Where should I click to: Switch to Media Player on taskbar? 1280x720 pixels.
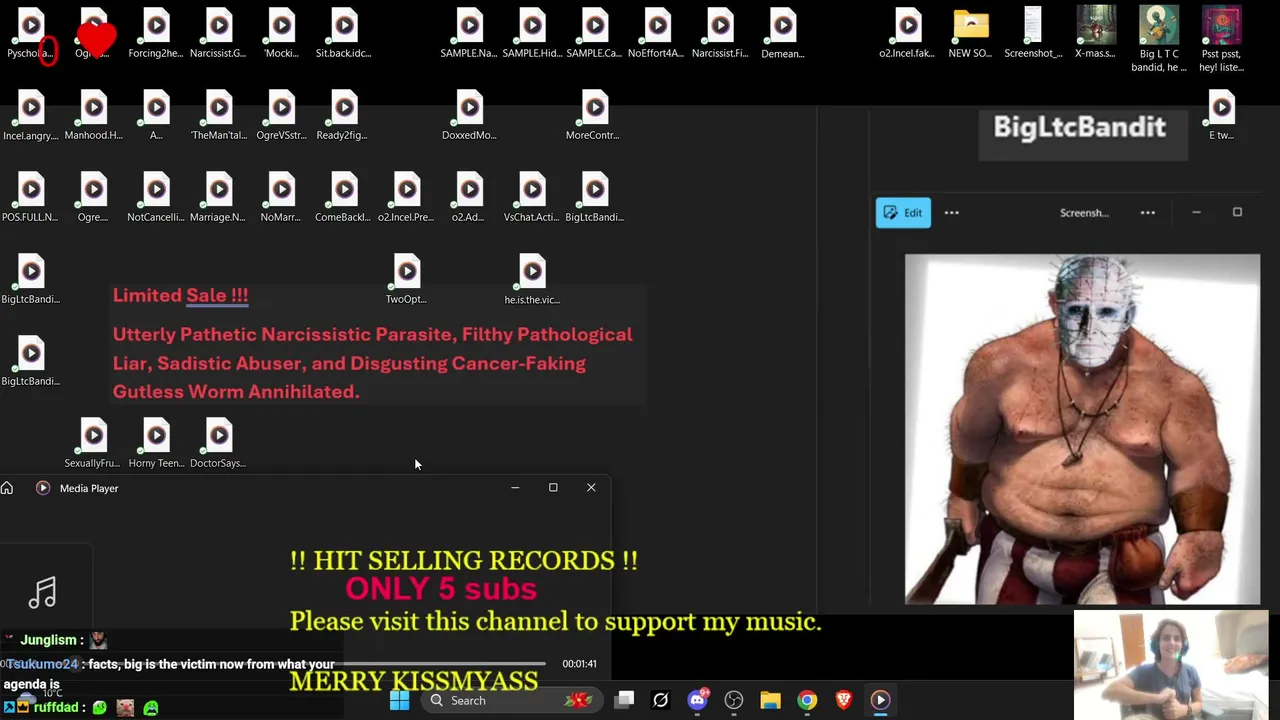(x=880, y=700)
